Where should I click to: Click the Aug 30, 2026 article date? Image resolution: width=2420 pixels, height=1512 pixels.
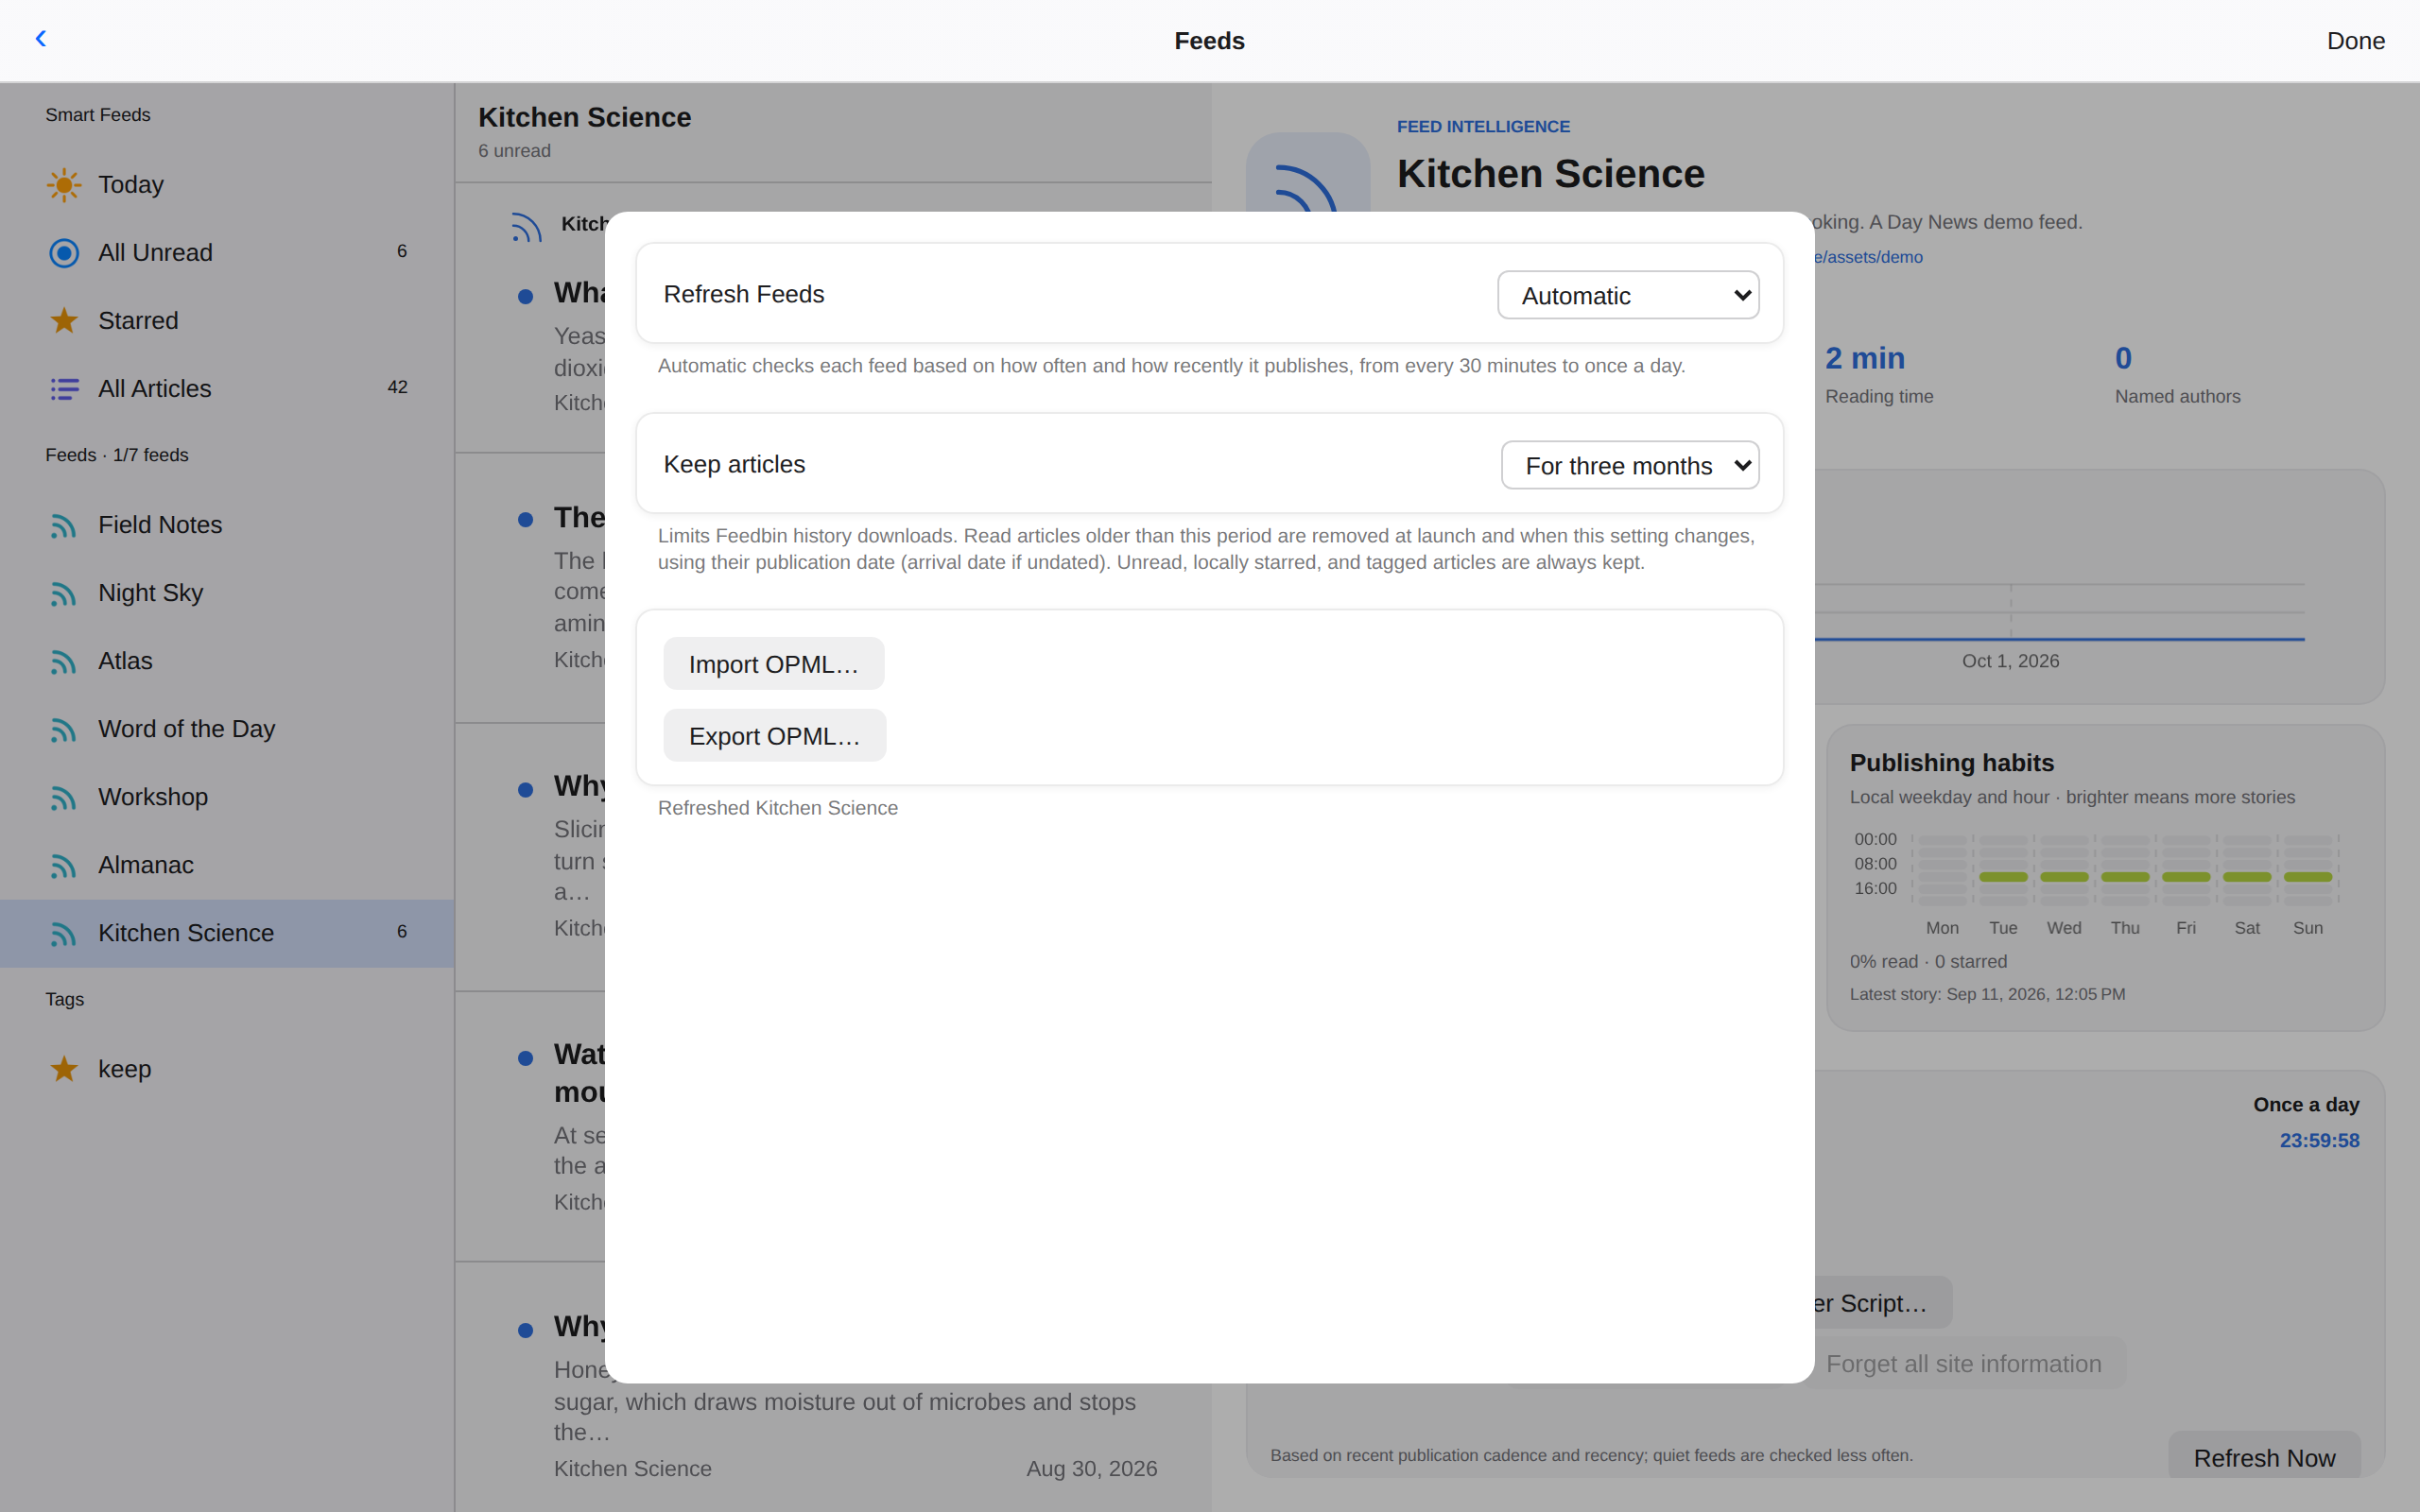click(1091, 1469)
